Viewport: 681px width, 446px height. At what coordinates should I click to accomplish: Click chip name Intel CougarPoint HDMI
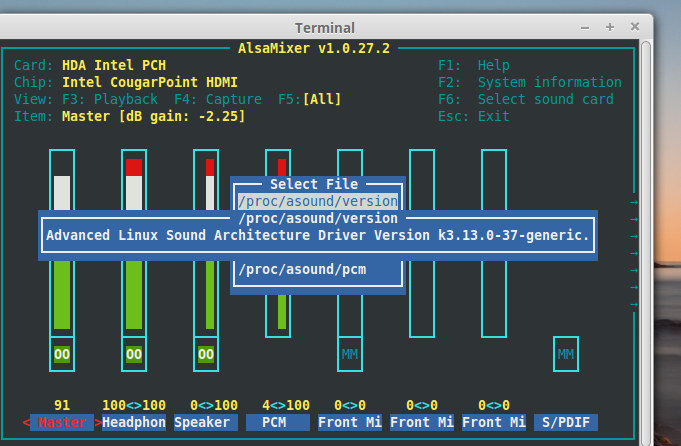(150, 82)
